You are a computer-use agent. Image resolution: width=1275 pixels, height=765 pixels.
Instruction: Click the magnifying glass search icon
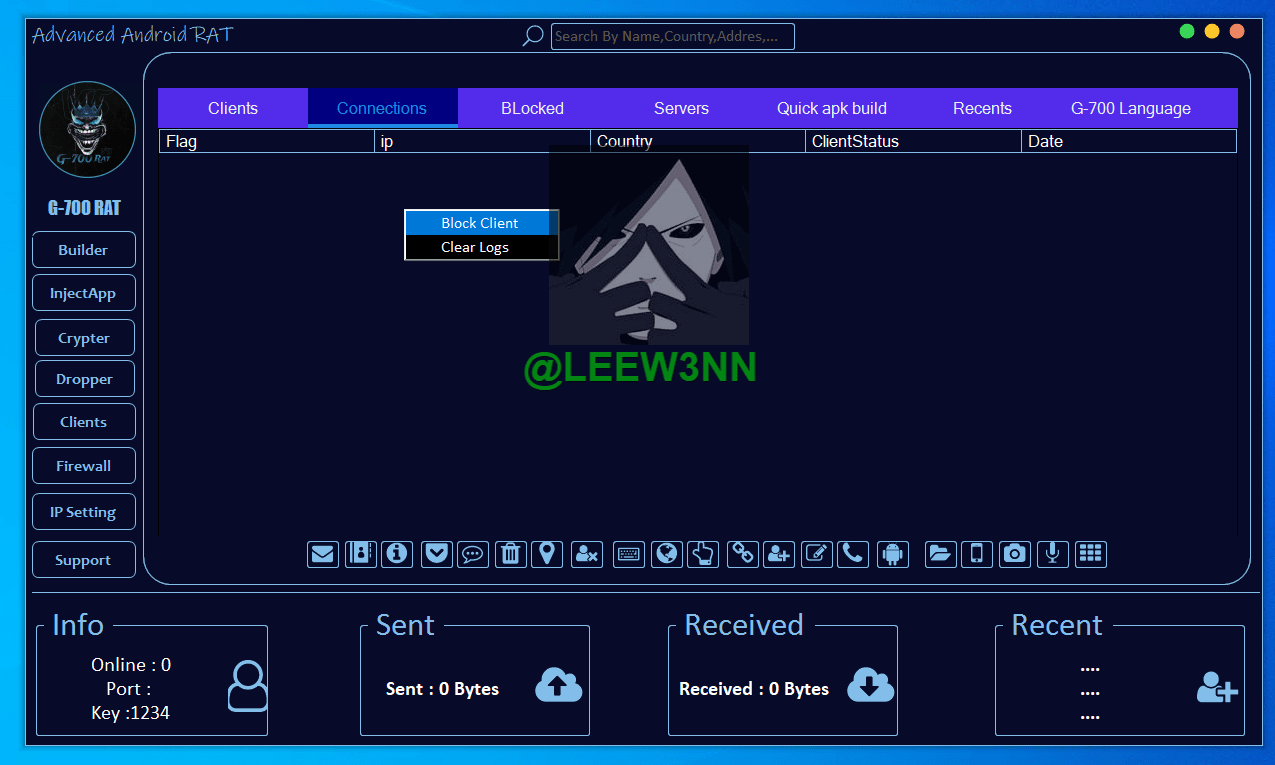[533, 36]
